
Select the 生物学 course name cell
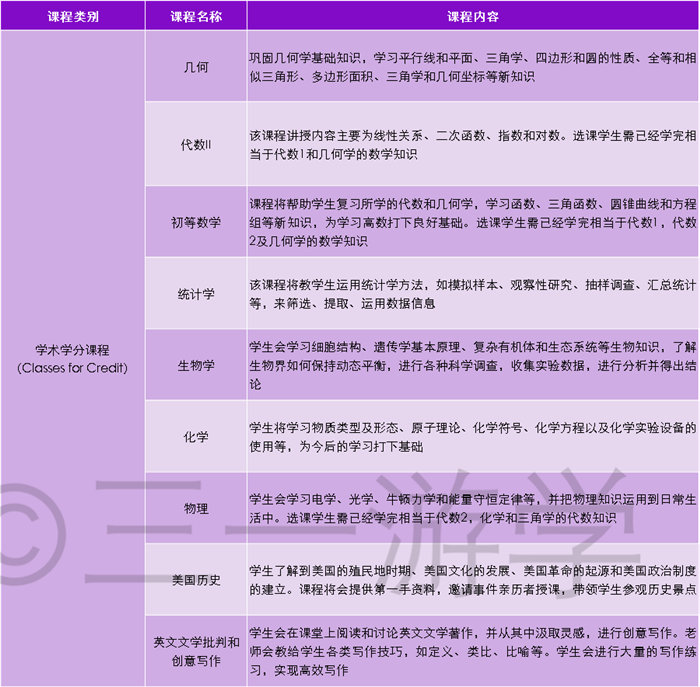pos(196,365)
